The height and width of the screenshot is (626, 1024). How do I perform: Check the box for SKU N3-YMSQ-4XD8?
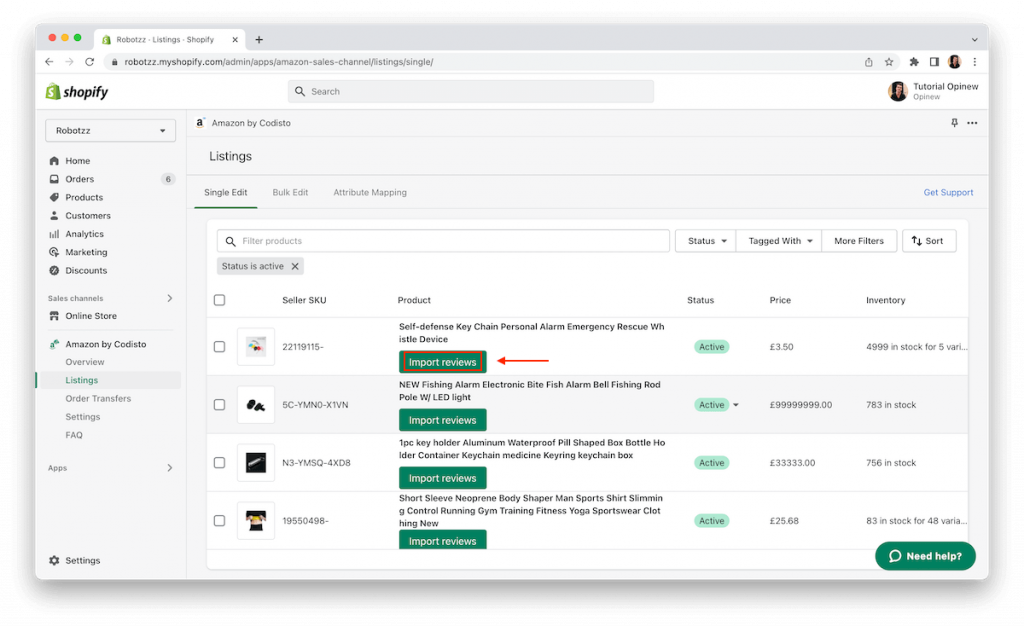coord(219,463)
